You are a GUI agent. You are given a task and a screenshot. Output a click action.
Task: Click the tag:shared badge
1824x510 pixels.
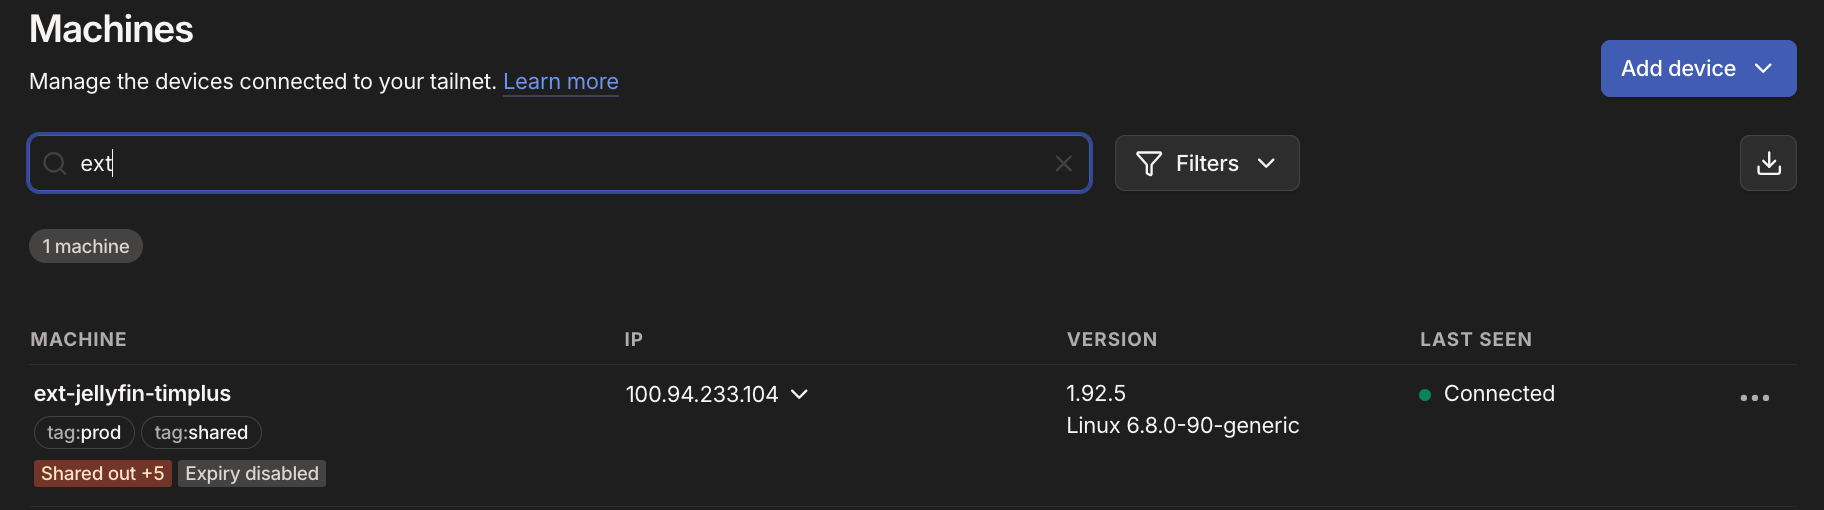click(201, 432)
